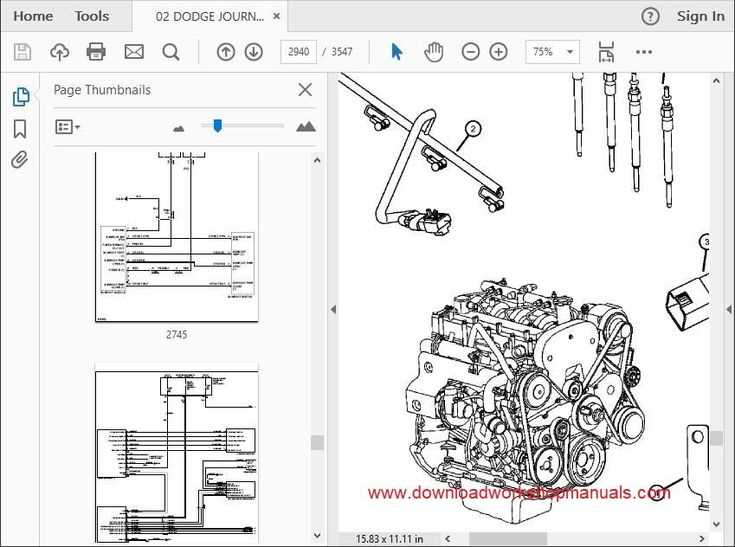
Task: Click document vertical scrollbar handle
Action: (716, 438)
